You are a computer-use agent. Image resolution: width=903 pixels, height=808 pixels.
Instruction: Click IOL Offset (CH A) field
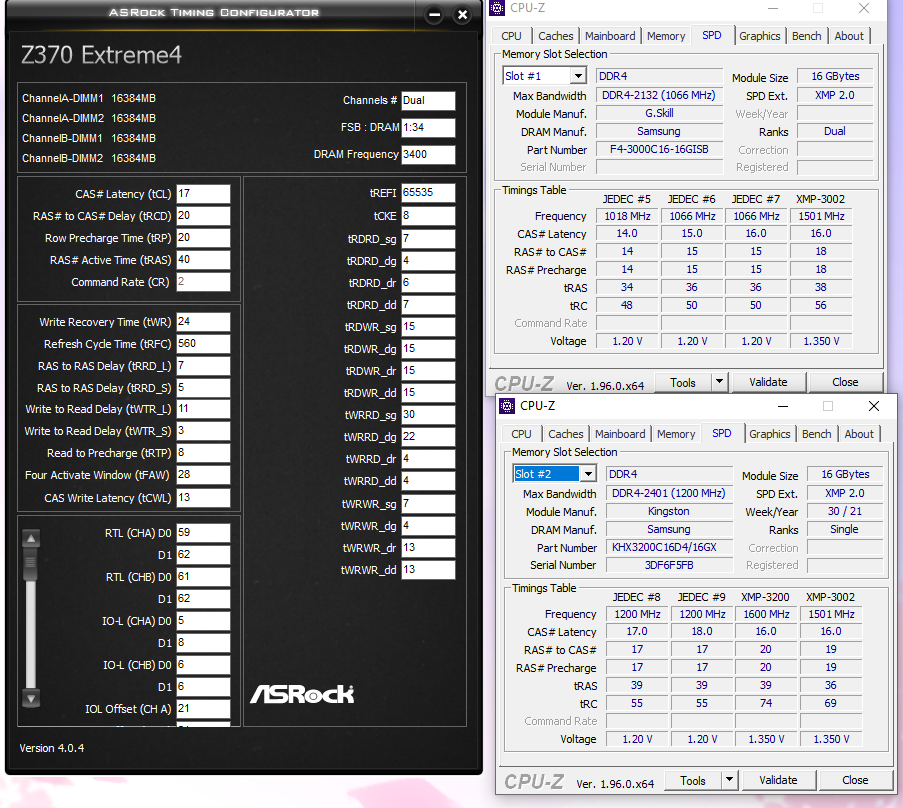tap(203, 708)
